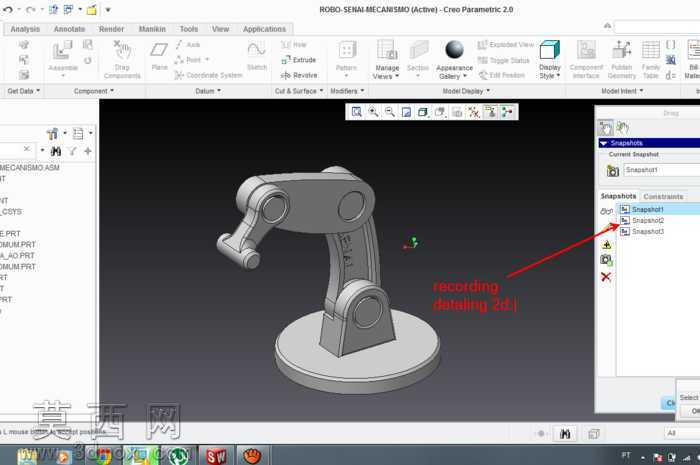Expand the Cut & Surface group menu
Viewport: 700px width, 465px height.
(299, 91)
